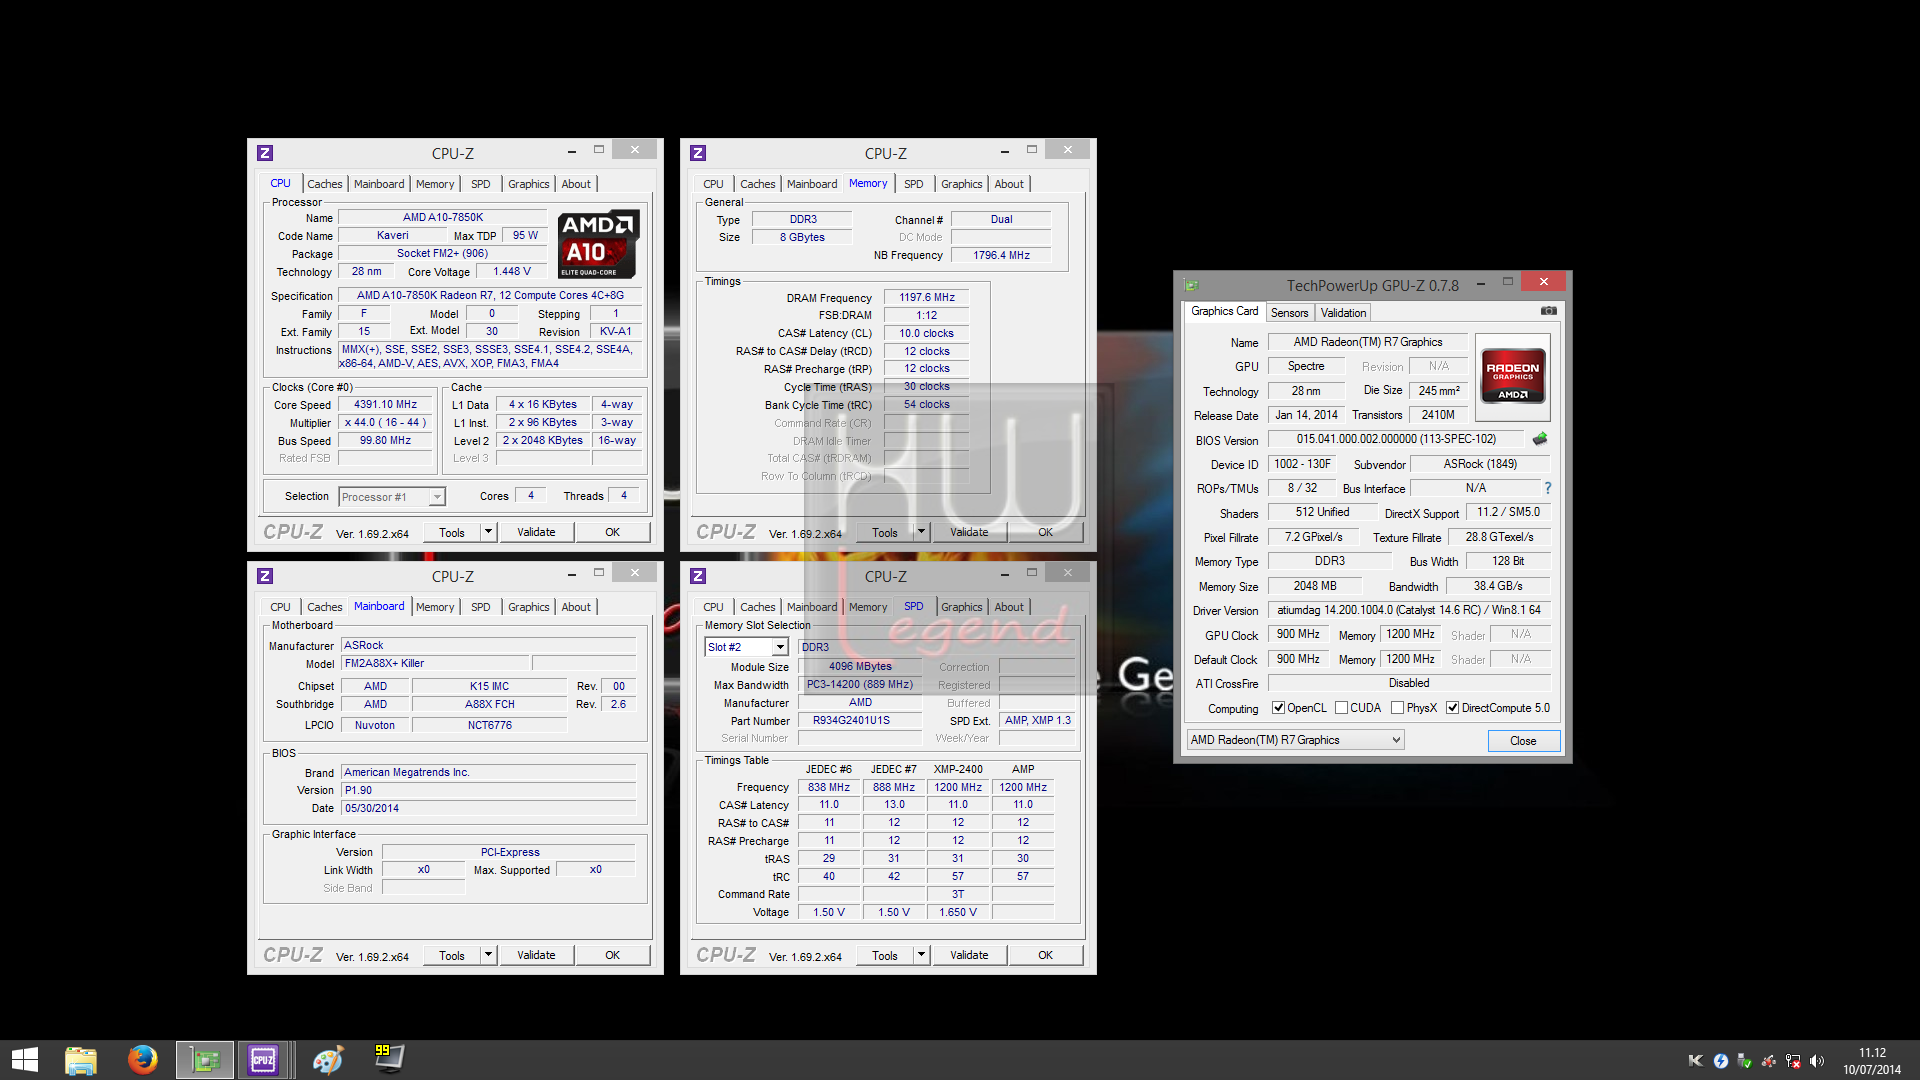The height and width of the screenshot is (1080, 1920).
Task: Expand the Tools arrow in the CPU-Z CPU window
Action: 489,532
